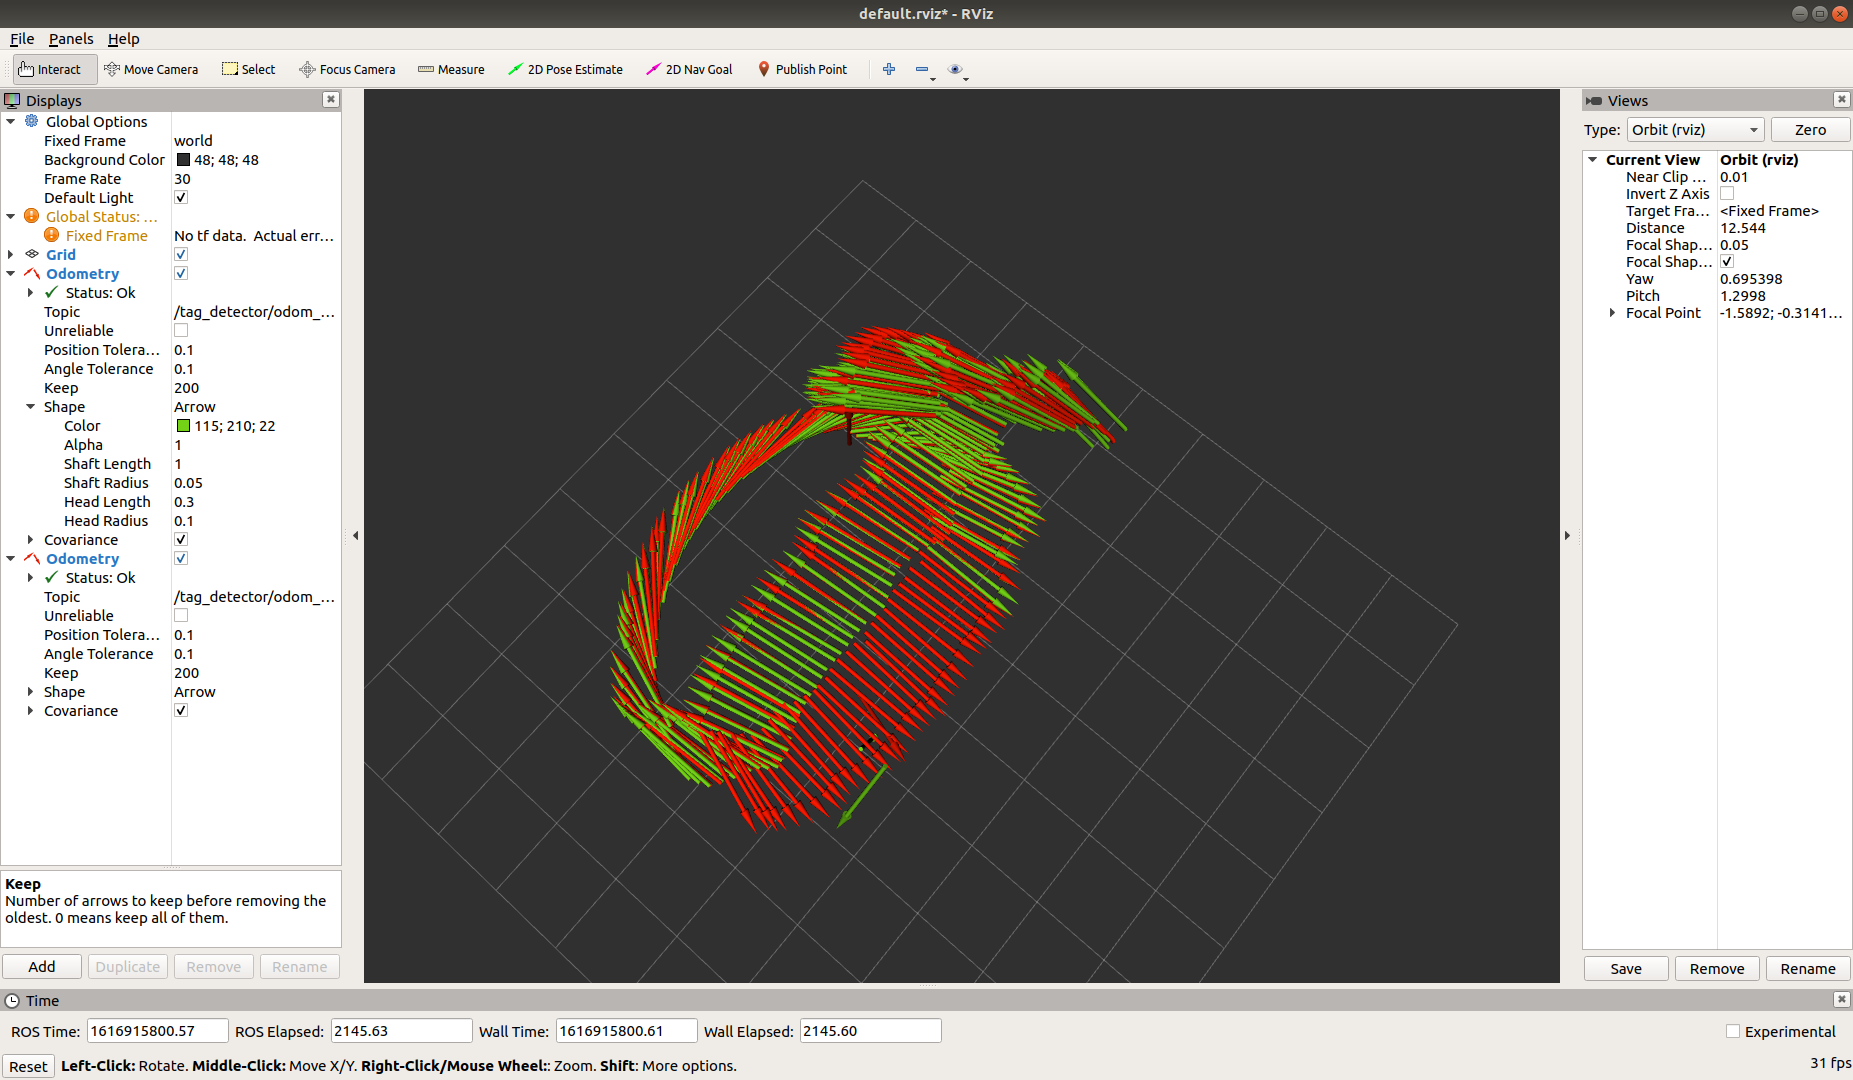This screenshot has height=1080, width=1853.
Task: Click the Remove view button
Action: [1717, 968]
